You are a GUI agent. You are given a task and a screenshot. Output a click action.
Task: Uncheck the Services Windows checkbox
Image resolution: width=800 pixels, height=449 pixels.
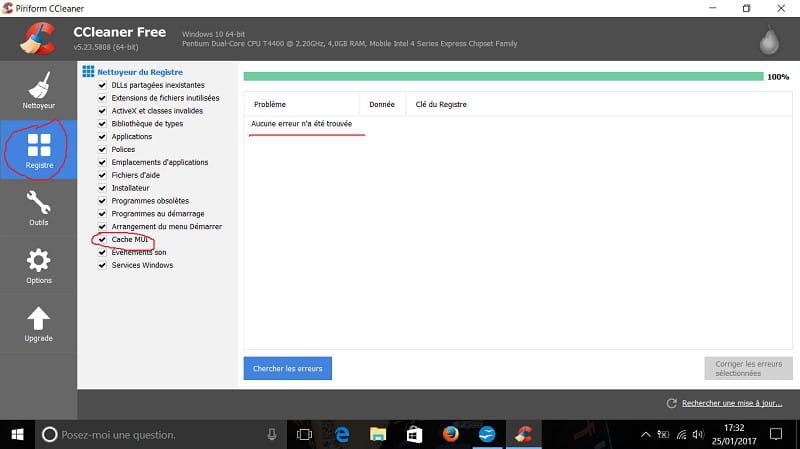click(x=102, y=265)
